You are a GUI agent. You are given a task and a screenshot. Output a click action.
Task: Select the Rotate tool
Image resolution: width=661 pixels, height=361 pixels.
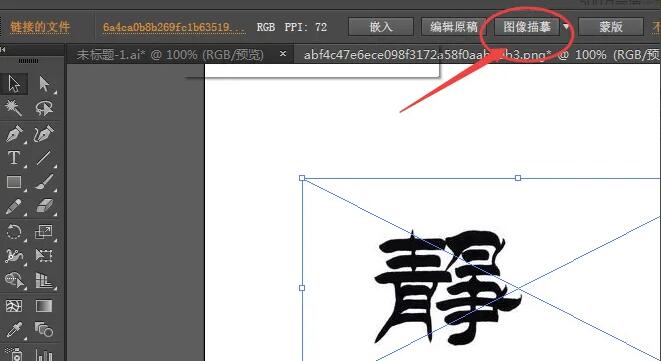[14, 232]
